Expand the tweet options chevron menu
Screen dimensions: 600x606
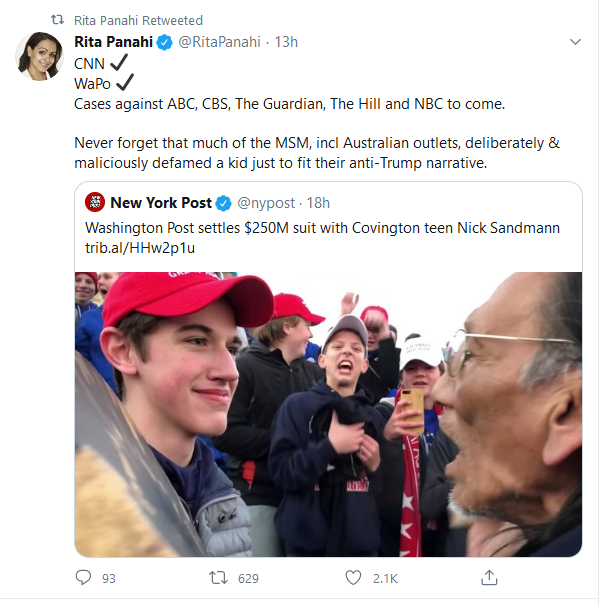coord(575,42)
